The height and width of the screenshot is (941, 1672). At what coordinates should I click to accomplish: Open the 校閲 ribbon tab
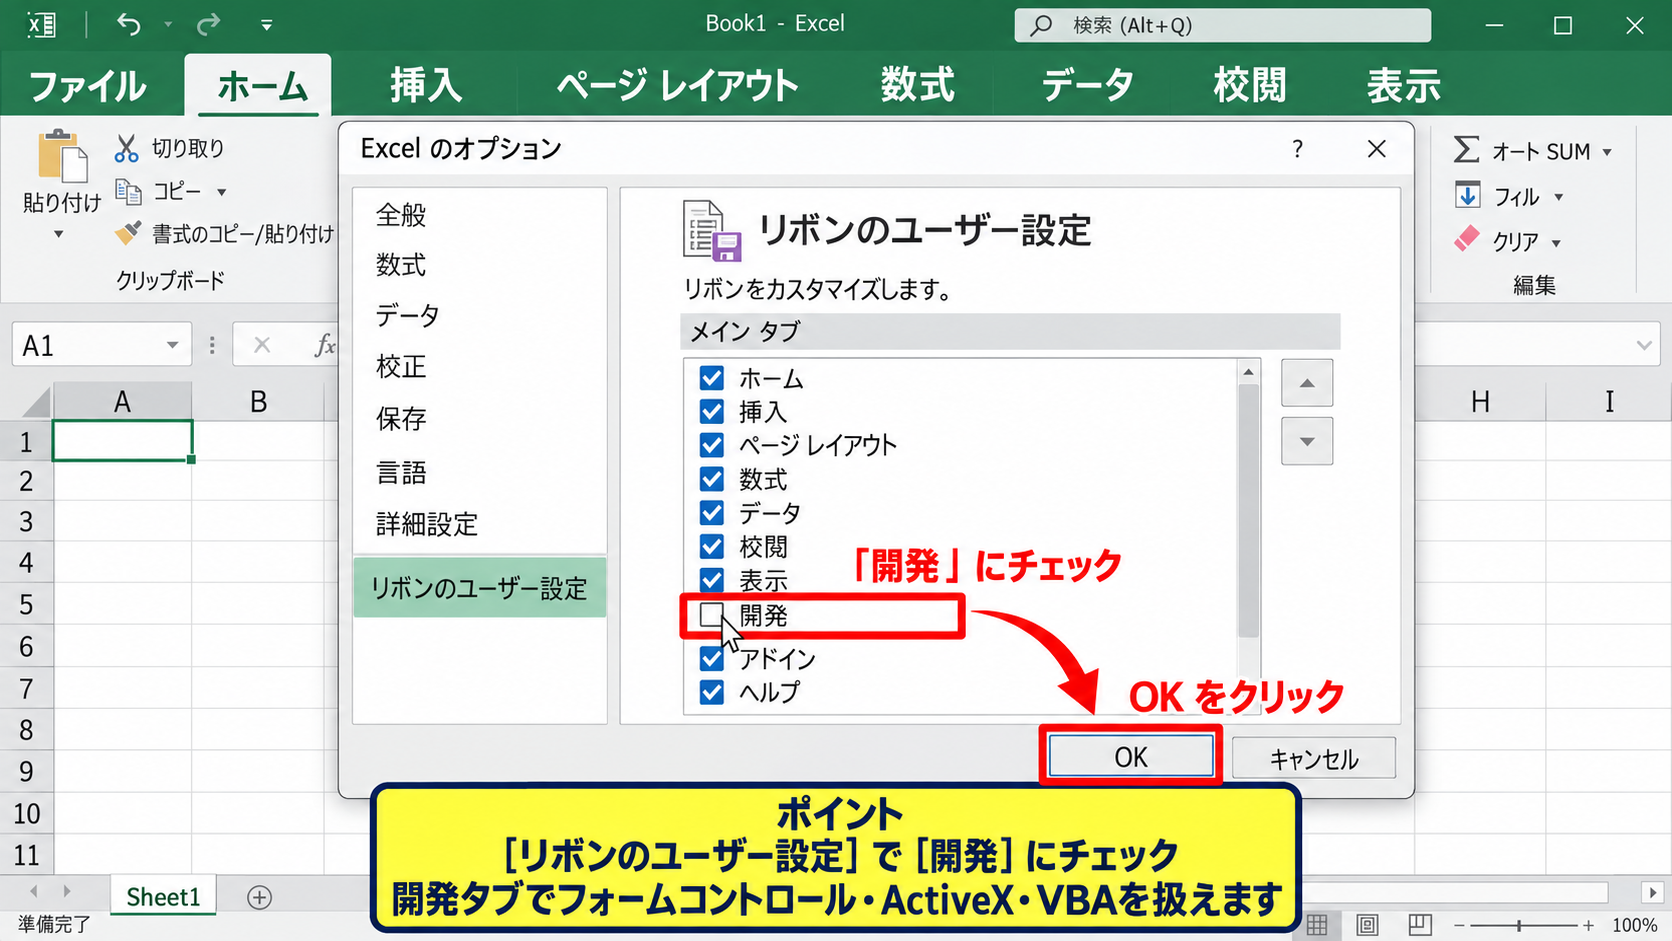1249,86
